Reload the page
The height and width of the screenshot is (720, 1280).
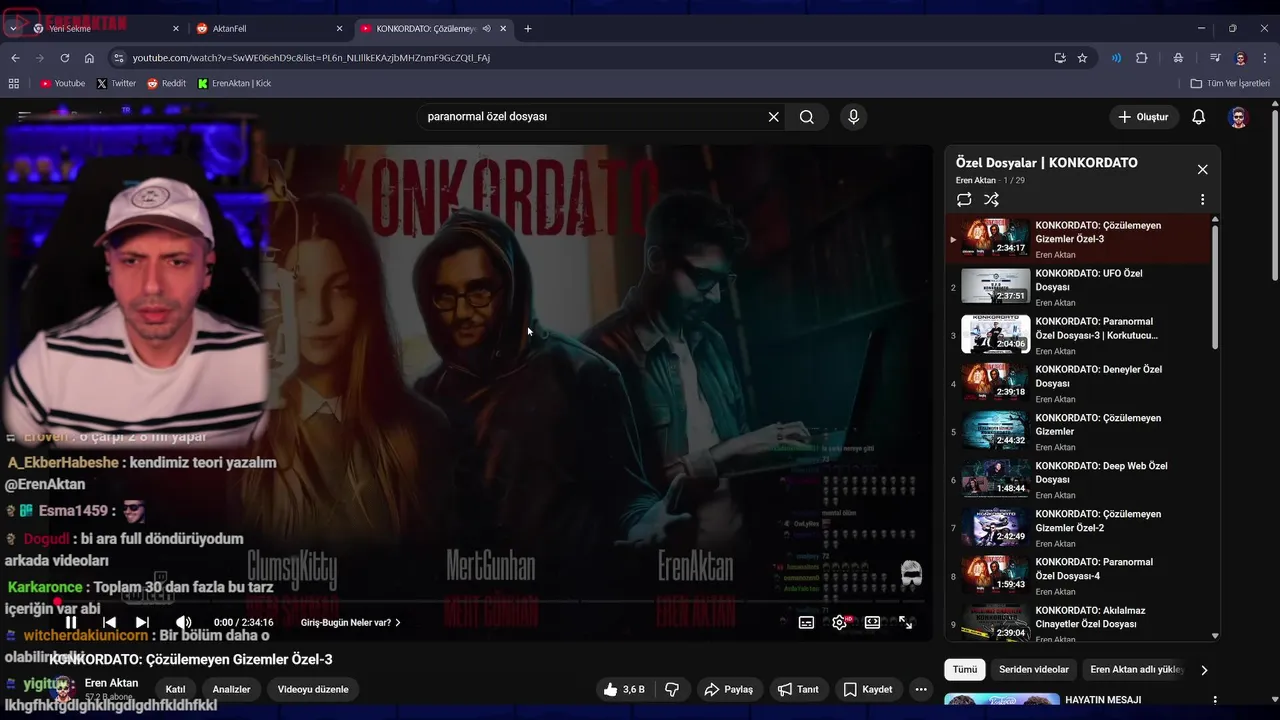[x=65, y=58]
